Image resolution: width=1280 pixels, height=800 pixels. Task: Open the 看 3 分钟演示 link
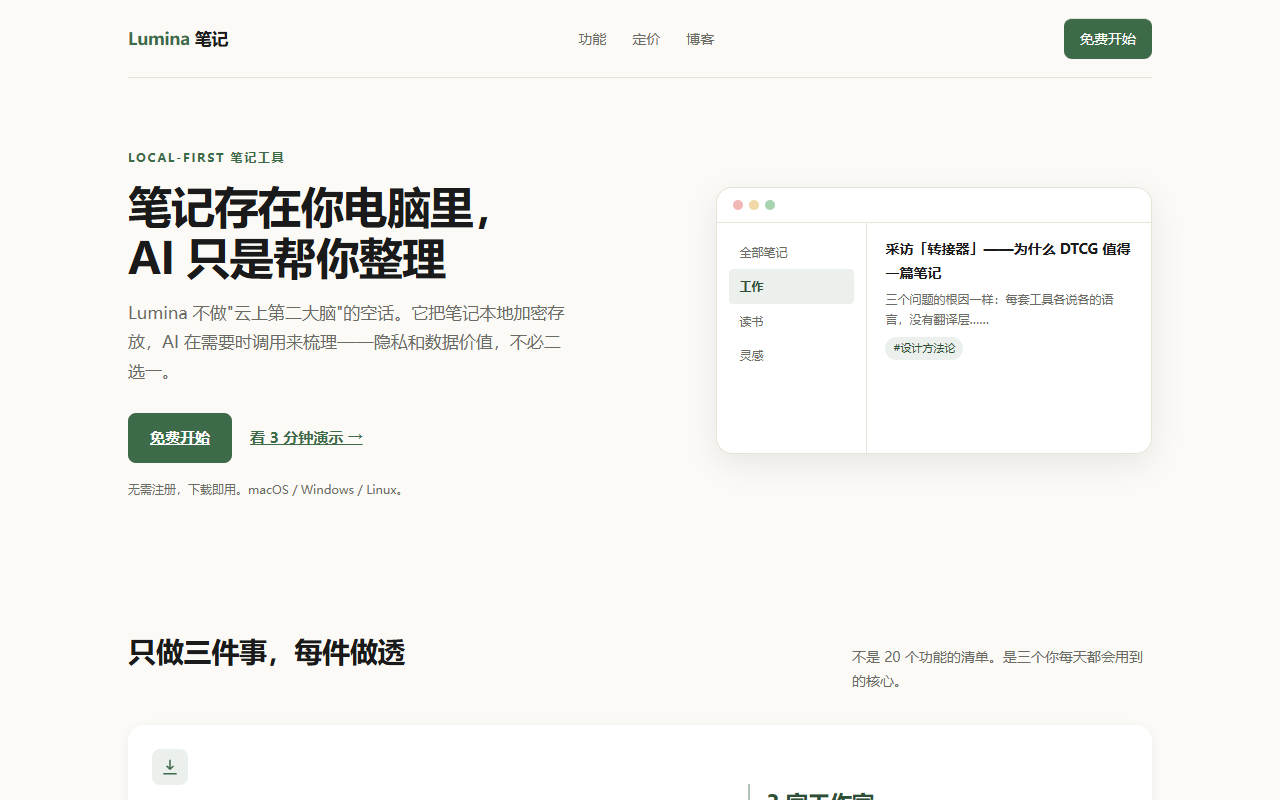tap(306, 438)
